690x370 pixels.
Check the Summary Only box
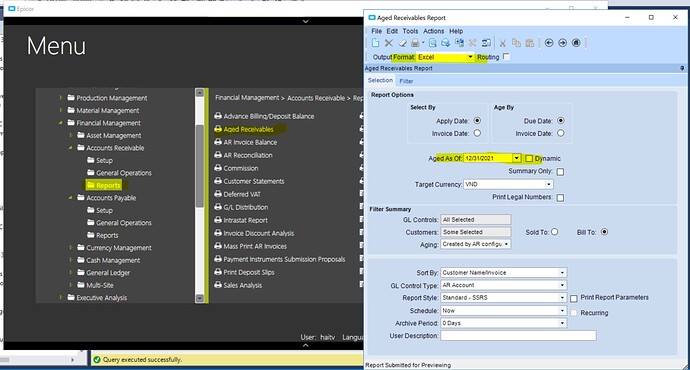pyautogui.click(x=560, y=172)
